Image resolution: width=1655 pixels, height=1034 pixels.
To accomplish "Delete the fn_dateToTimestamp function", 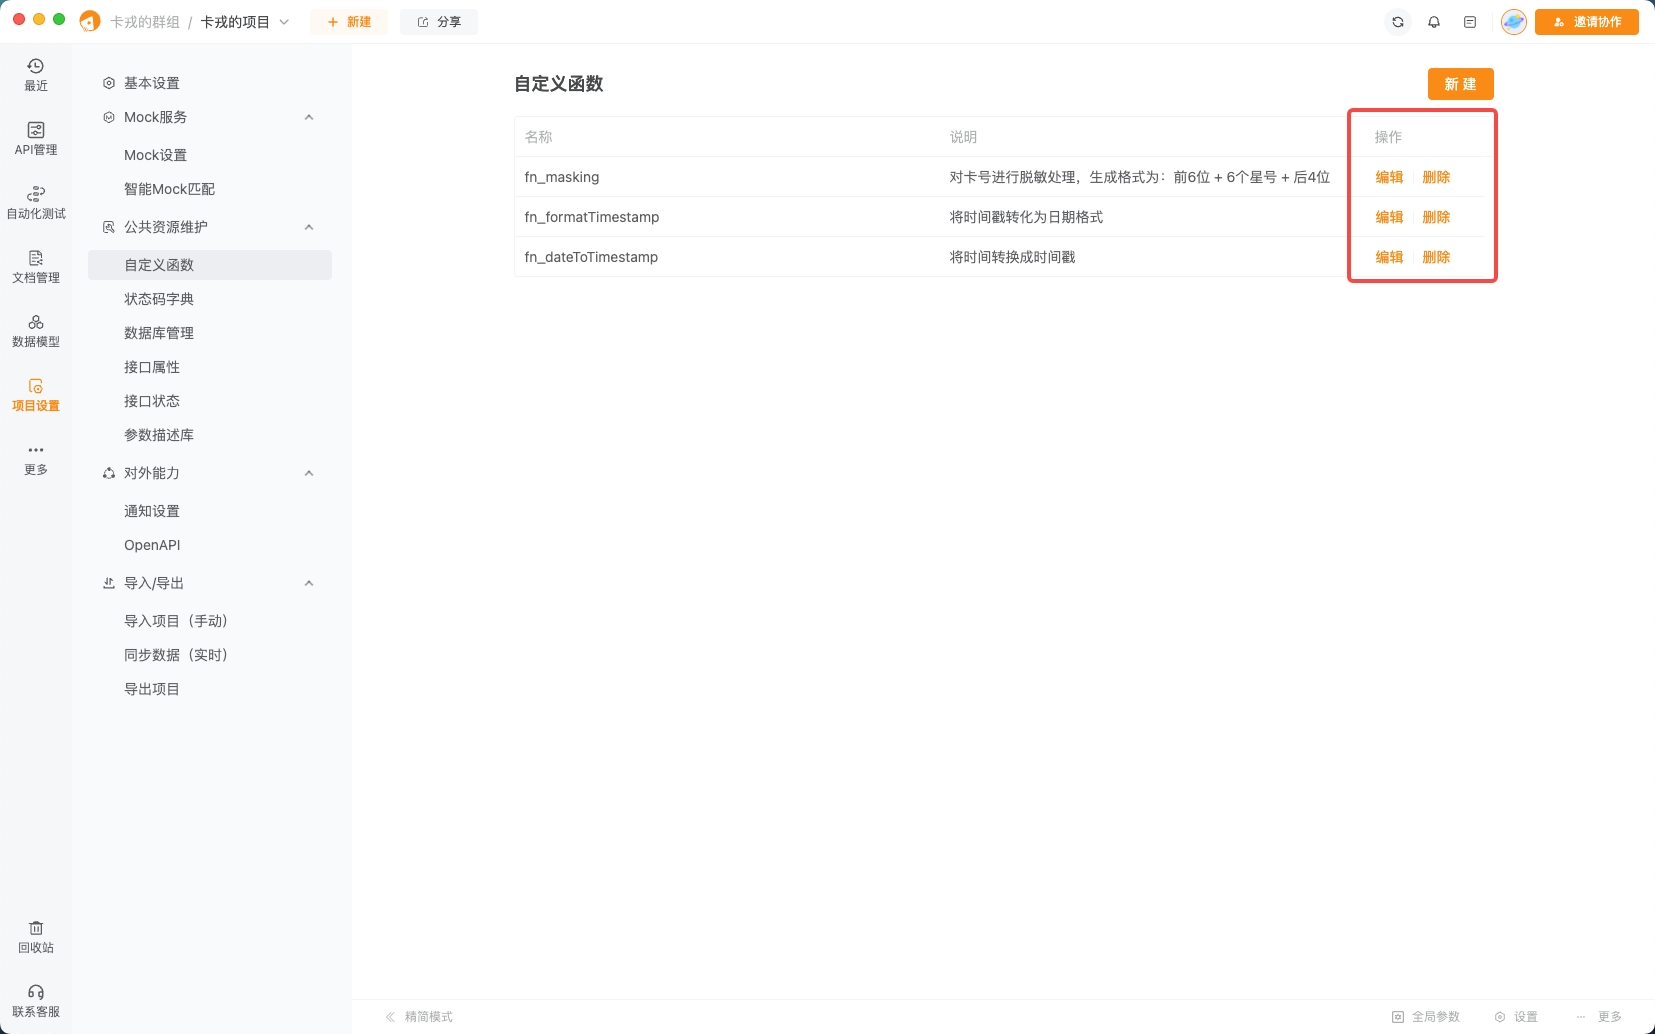I will click(x=1436, y=257).
